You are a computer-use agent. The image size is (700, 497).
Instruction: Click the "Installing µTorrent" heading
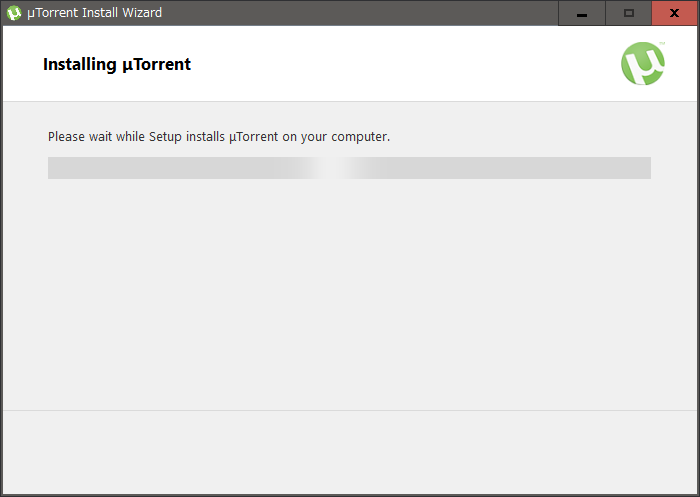tap(117, 65)
